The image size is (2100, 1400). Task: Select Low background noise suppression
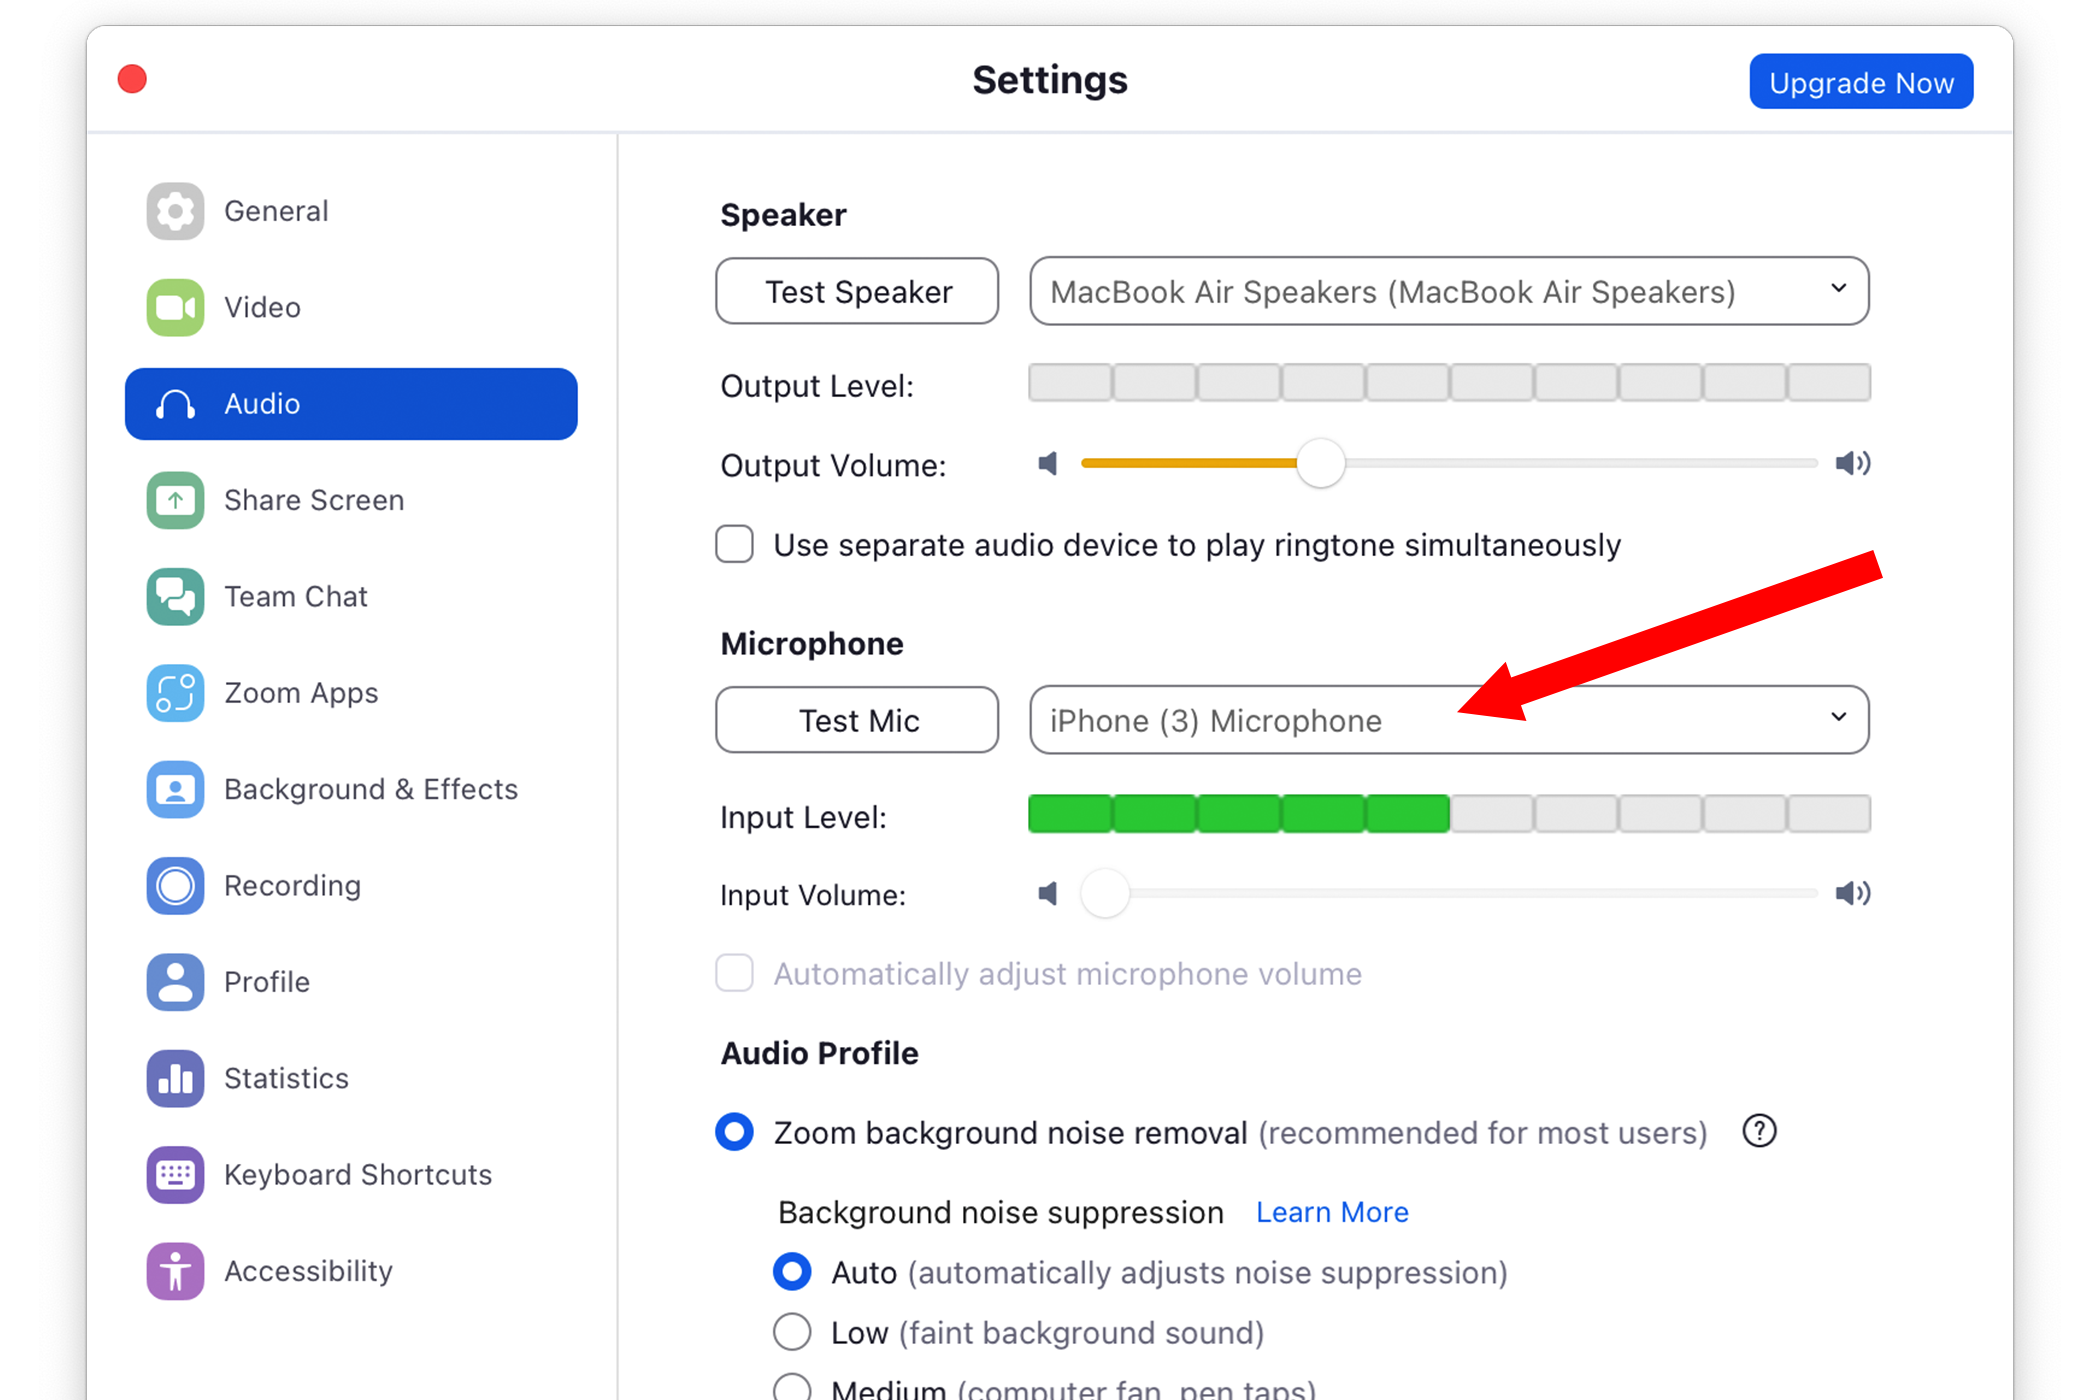[792, 1332]
